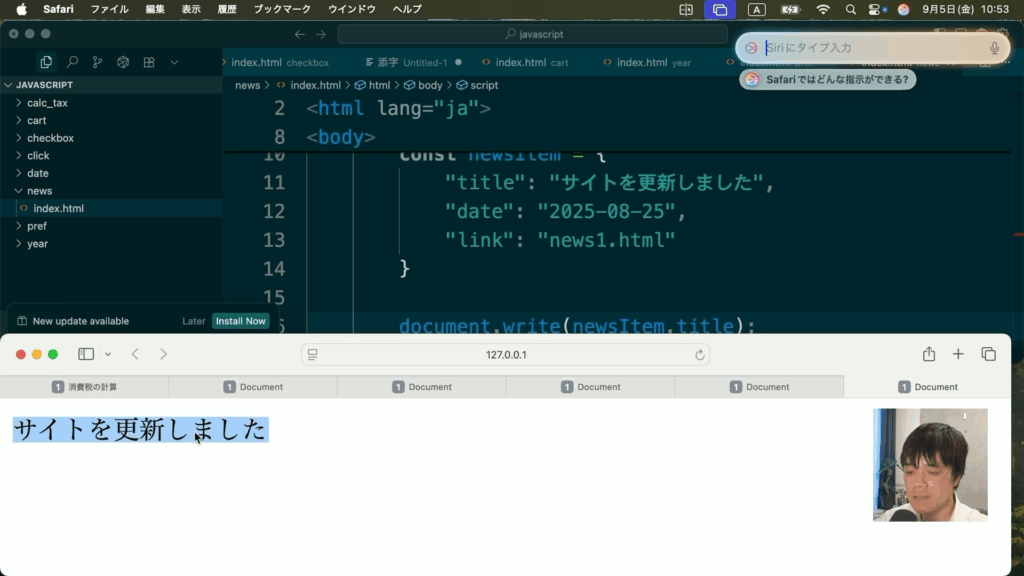Click the Install Now button

tap(241, 321)
